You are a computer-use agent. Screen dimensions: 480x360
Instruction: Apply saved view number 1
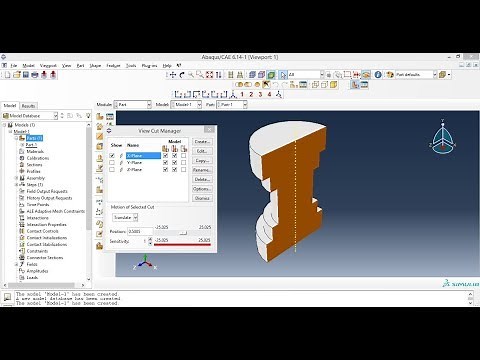pyautogui.click(x=242, y=95)
